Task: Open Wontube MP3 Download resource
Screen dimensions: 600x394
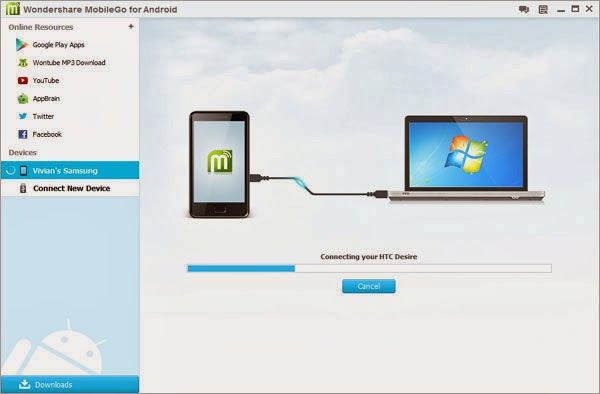Action: coord(69,63)
